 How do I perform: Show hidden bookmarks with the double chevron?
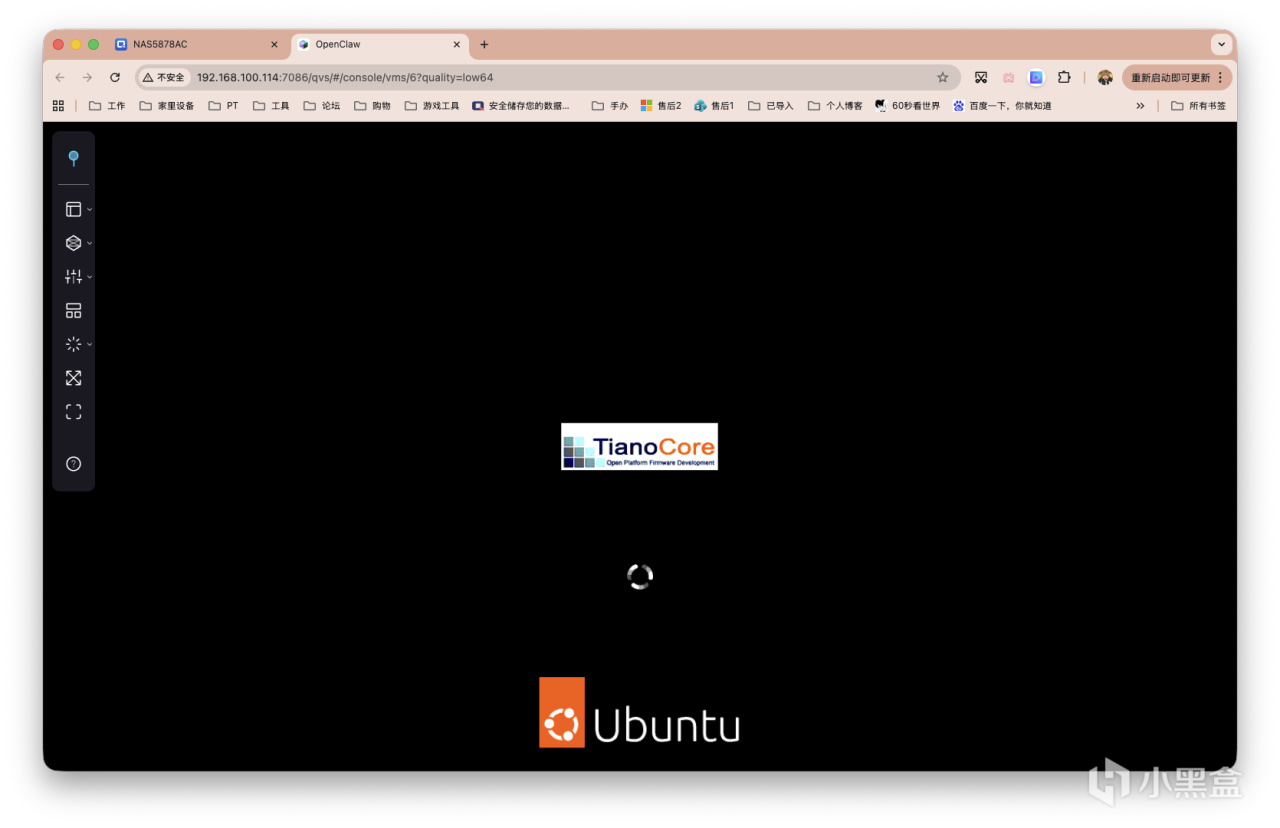pyautogui.click(x=1140, y=106)
